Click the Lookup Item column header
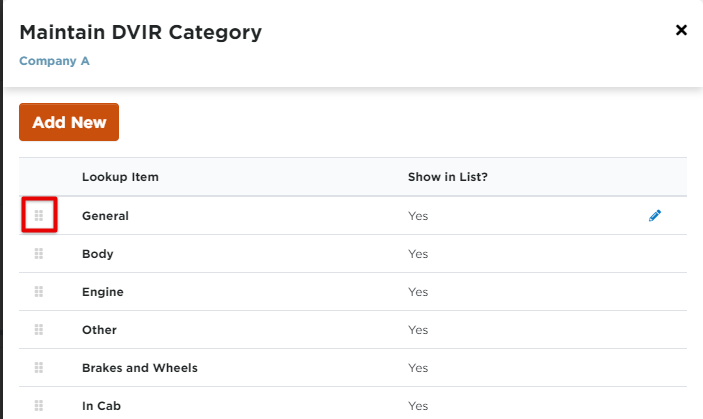 (x=120, y=177)
